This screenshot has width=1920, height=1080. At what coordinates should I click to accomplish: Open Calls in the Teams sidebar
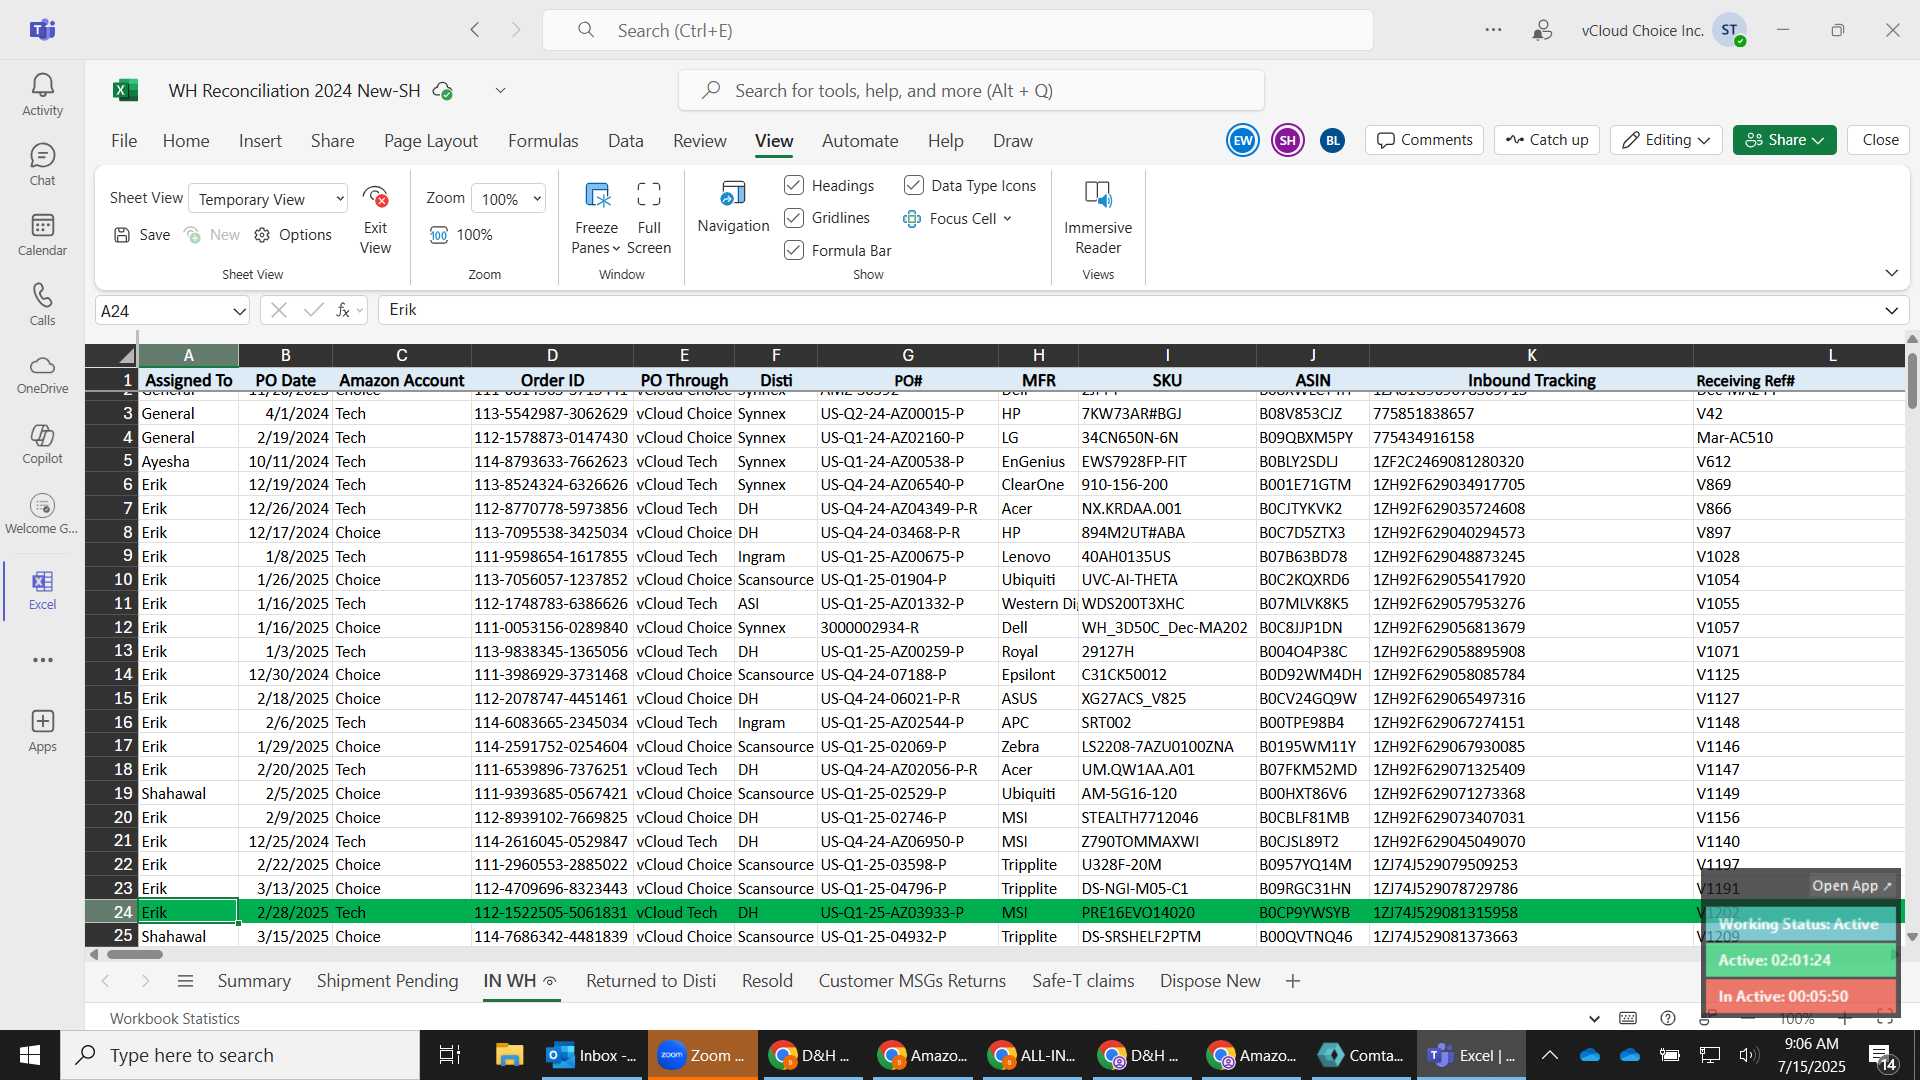click(x=42, y=305)
